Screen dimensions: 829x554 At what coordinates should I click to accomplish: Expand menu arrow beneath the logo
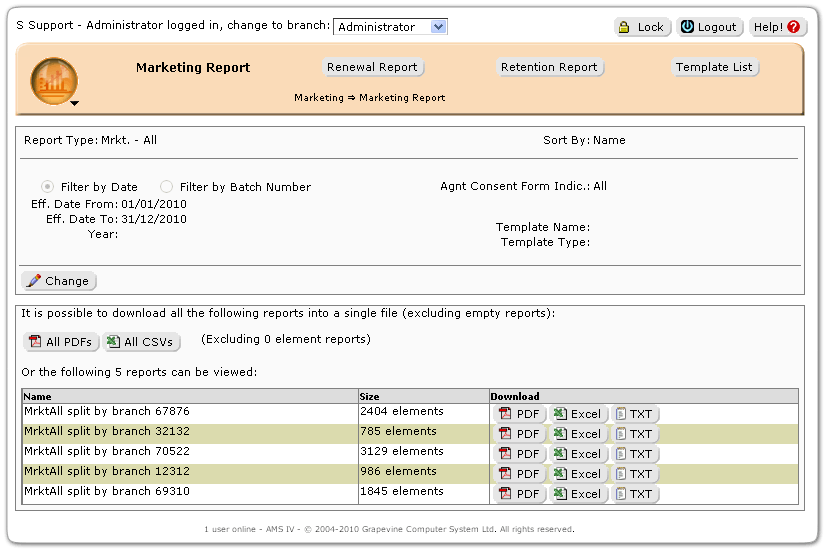tap(74, 103)
